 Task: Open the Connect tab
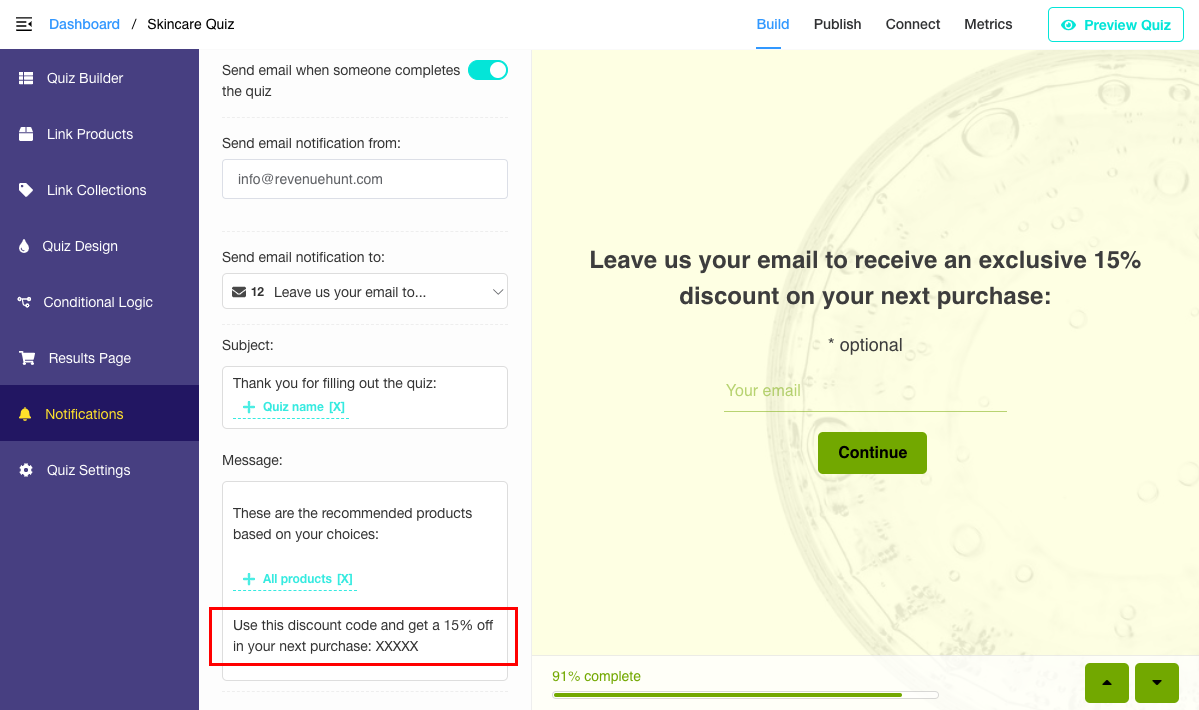[912, 24]
